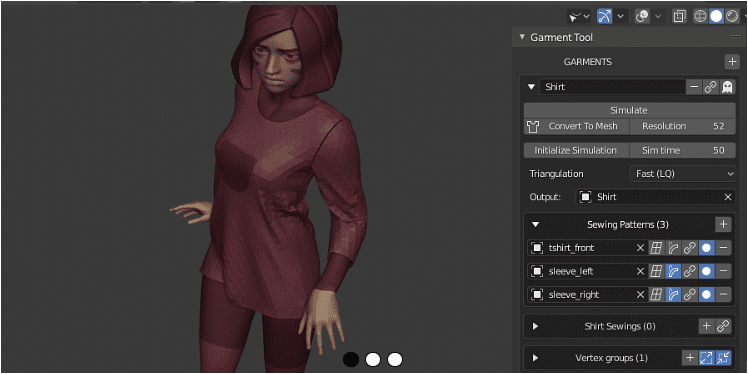The height and width of the screenshot is (374, 748).
Task: Expand the Shirt Sewings (0) section
Action: [x=535, y=326]
